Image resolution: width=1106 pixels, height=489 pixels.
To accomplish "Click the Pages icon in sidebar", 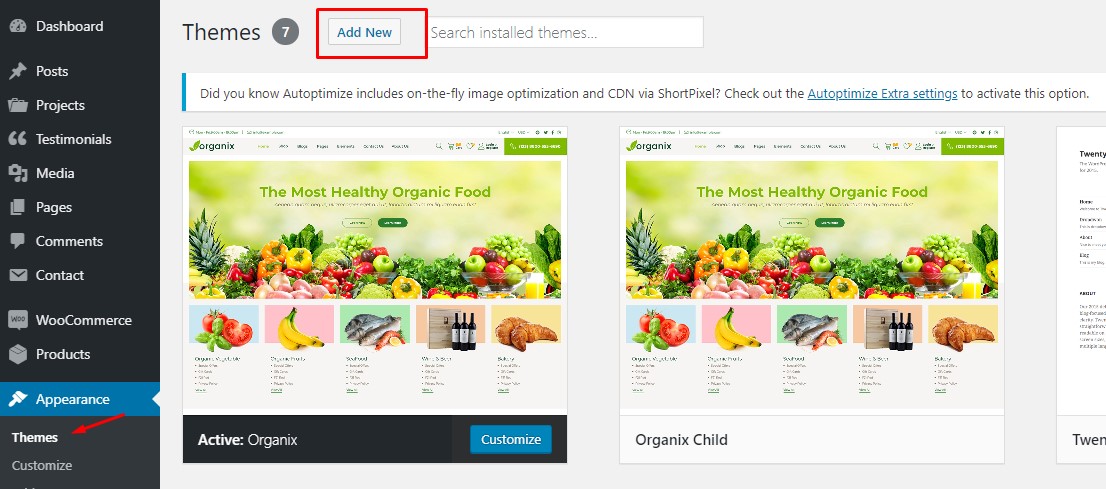I will tap(18, 207).
